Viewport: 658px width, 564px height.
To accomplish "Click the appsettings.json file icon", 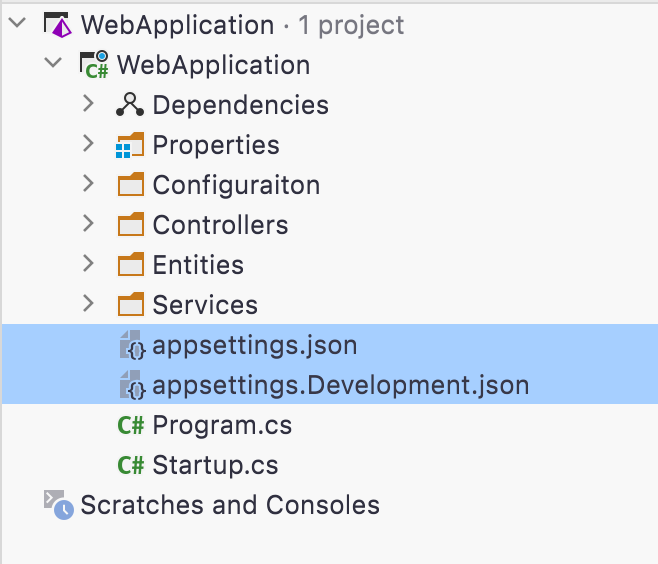I will [x=132, y=346].
